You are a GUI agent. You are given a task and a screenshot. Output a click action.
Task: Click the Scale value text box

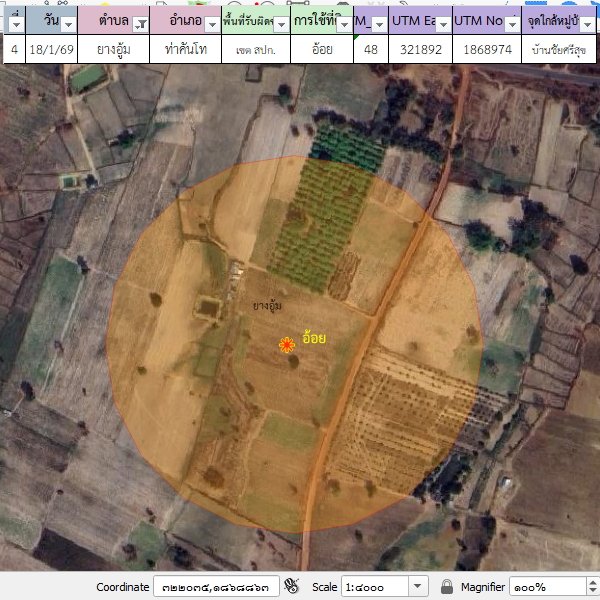click(x=374, y=586)
